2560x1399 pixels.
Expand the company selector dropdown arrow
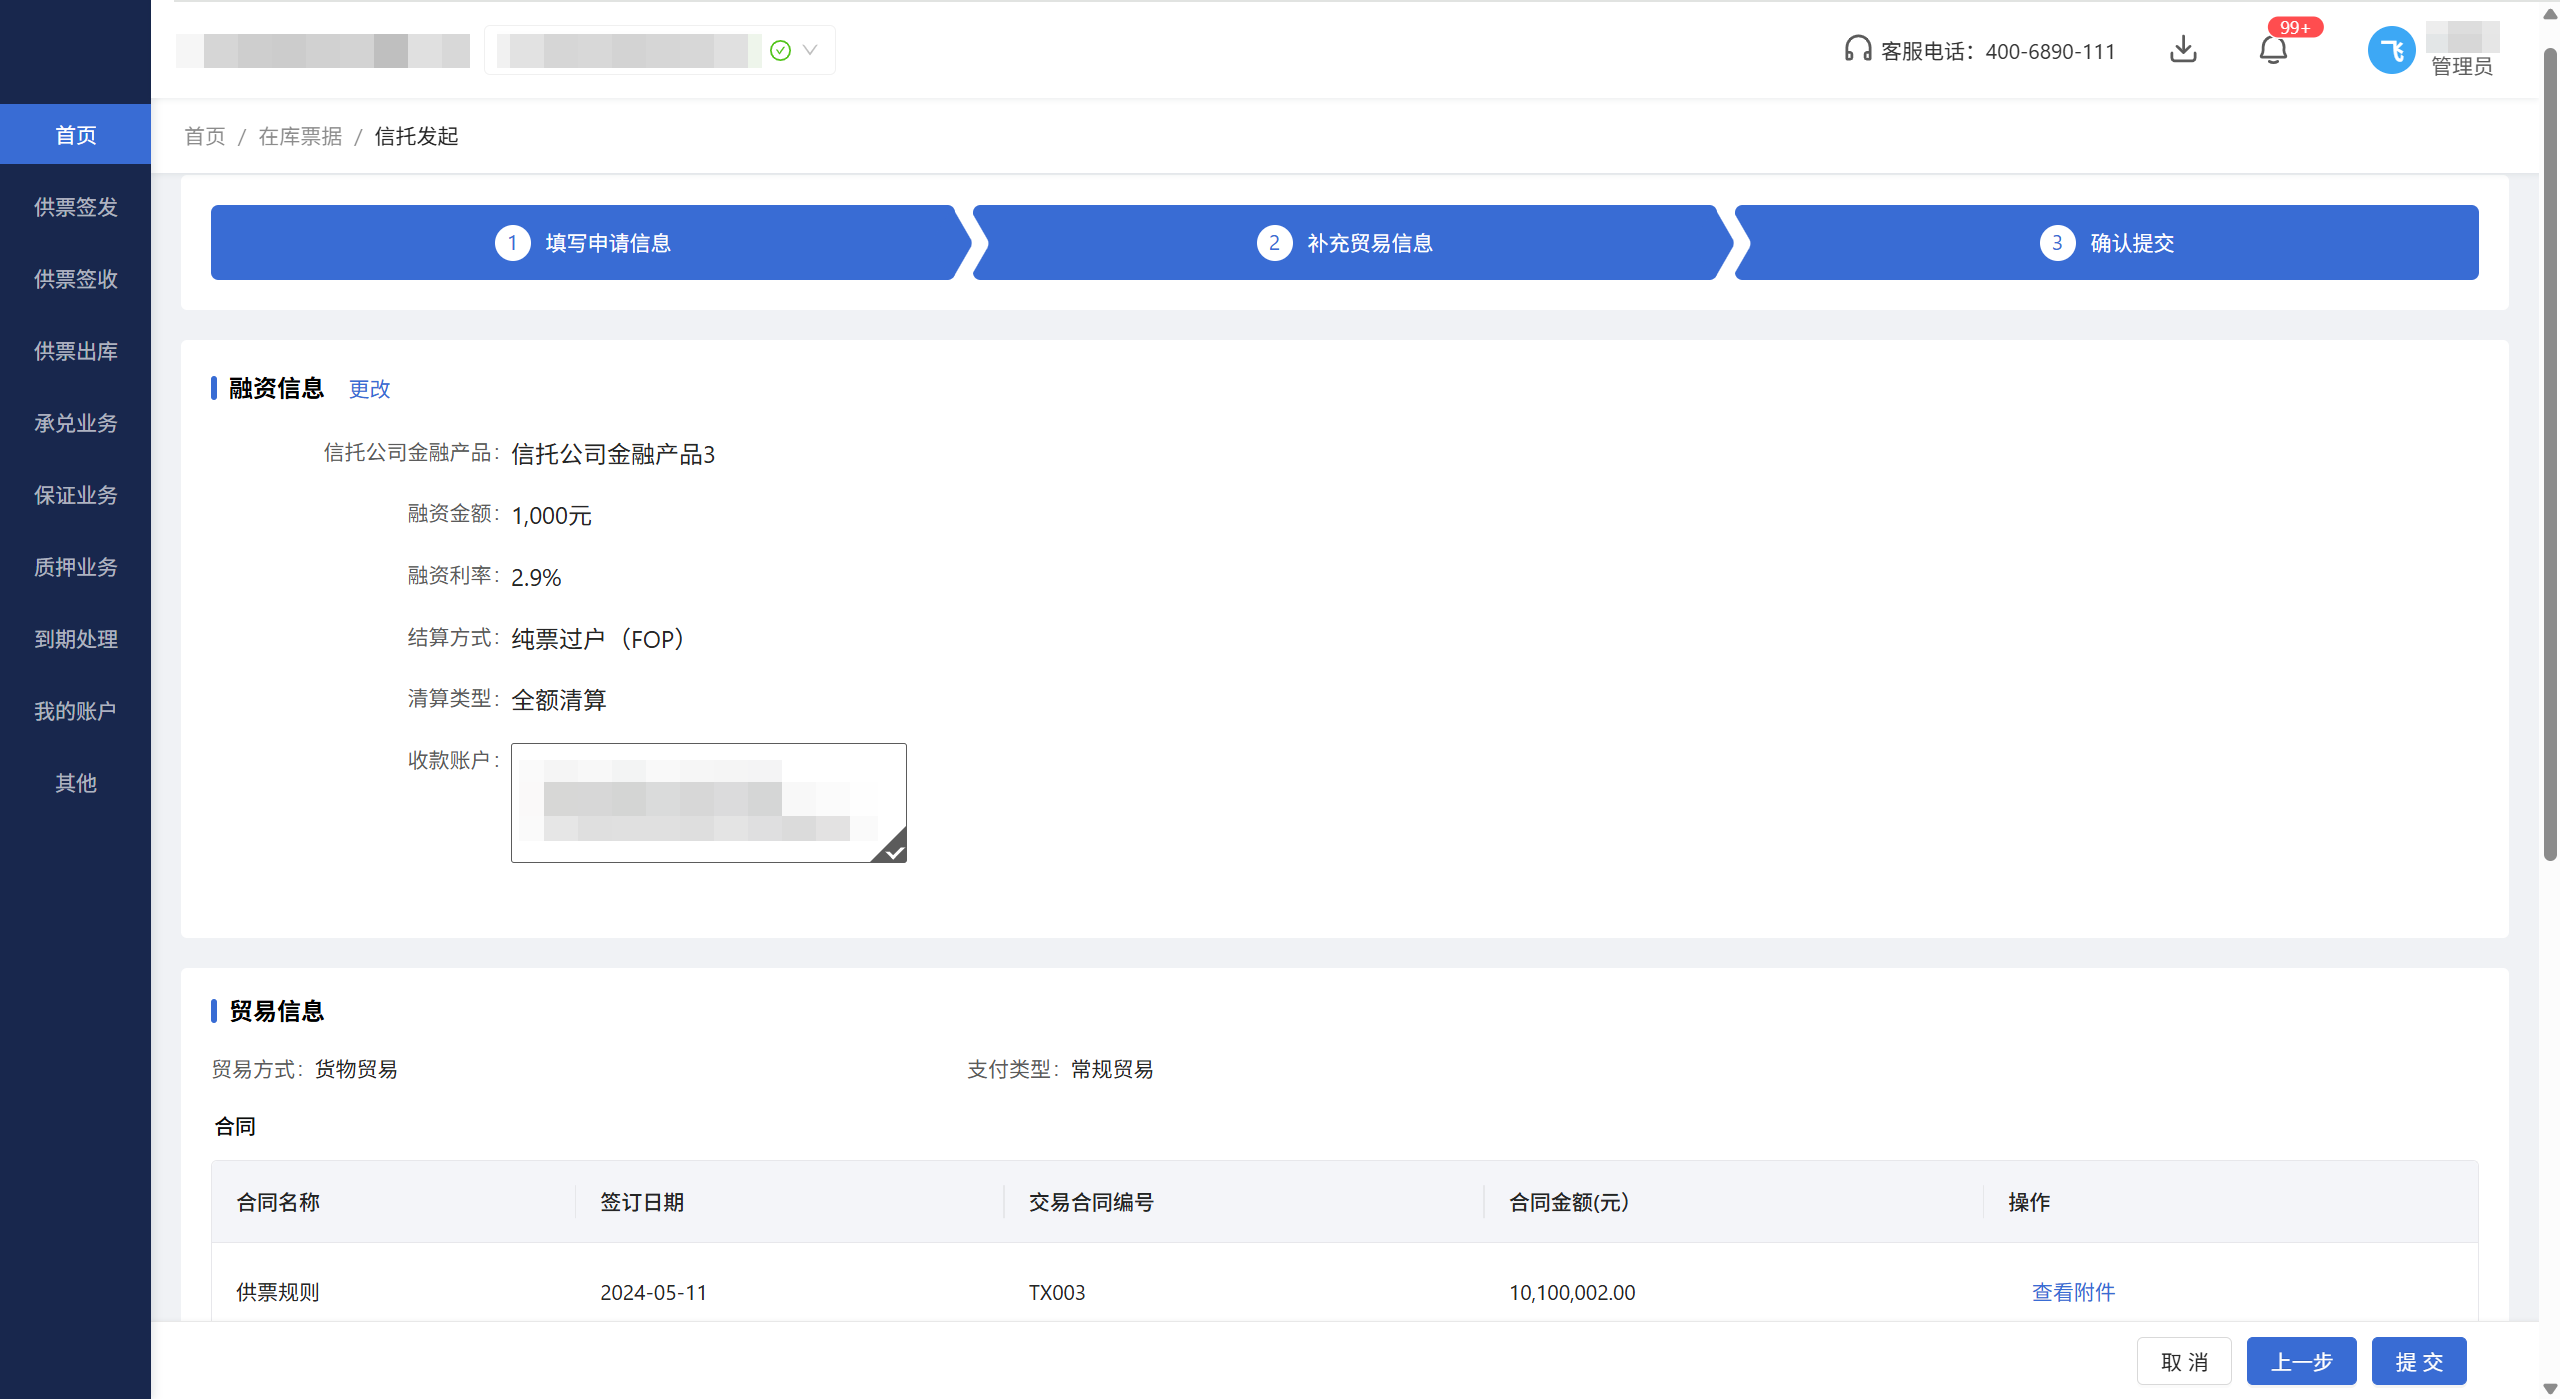[811, 50]
